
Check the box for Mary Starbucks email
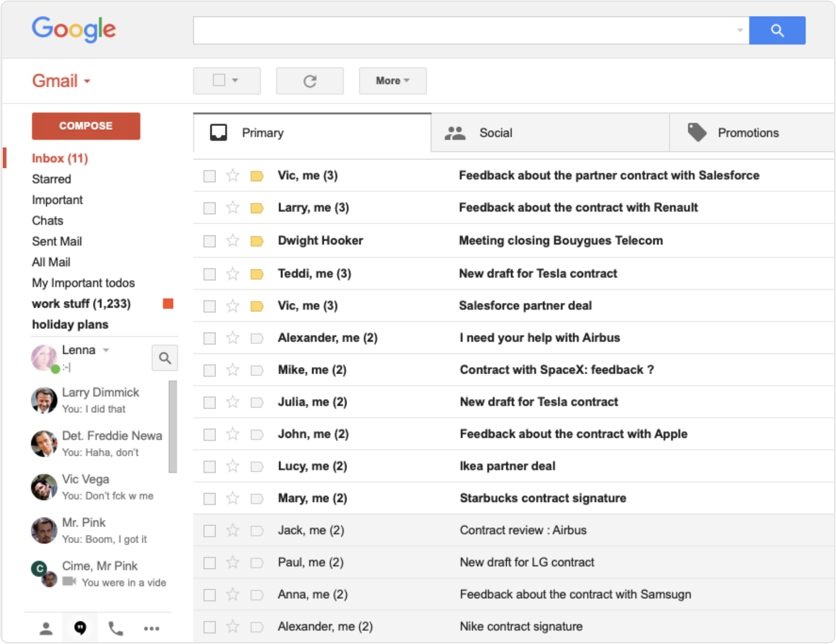click(210, 498)
